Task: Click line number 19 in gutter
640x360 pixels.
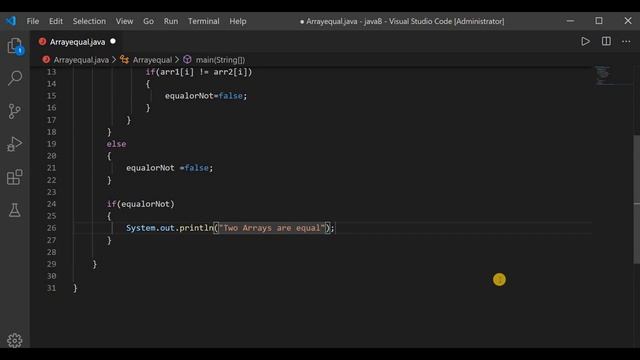Action: pos(51,144)
